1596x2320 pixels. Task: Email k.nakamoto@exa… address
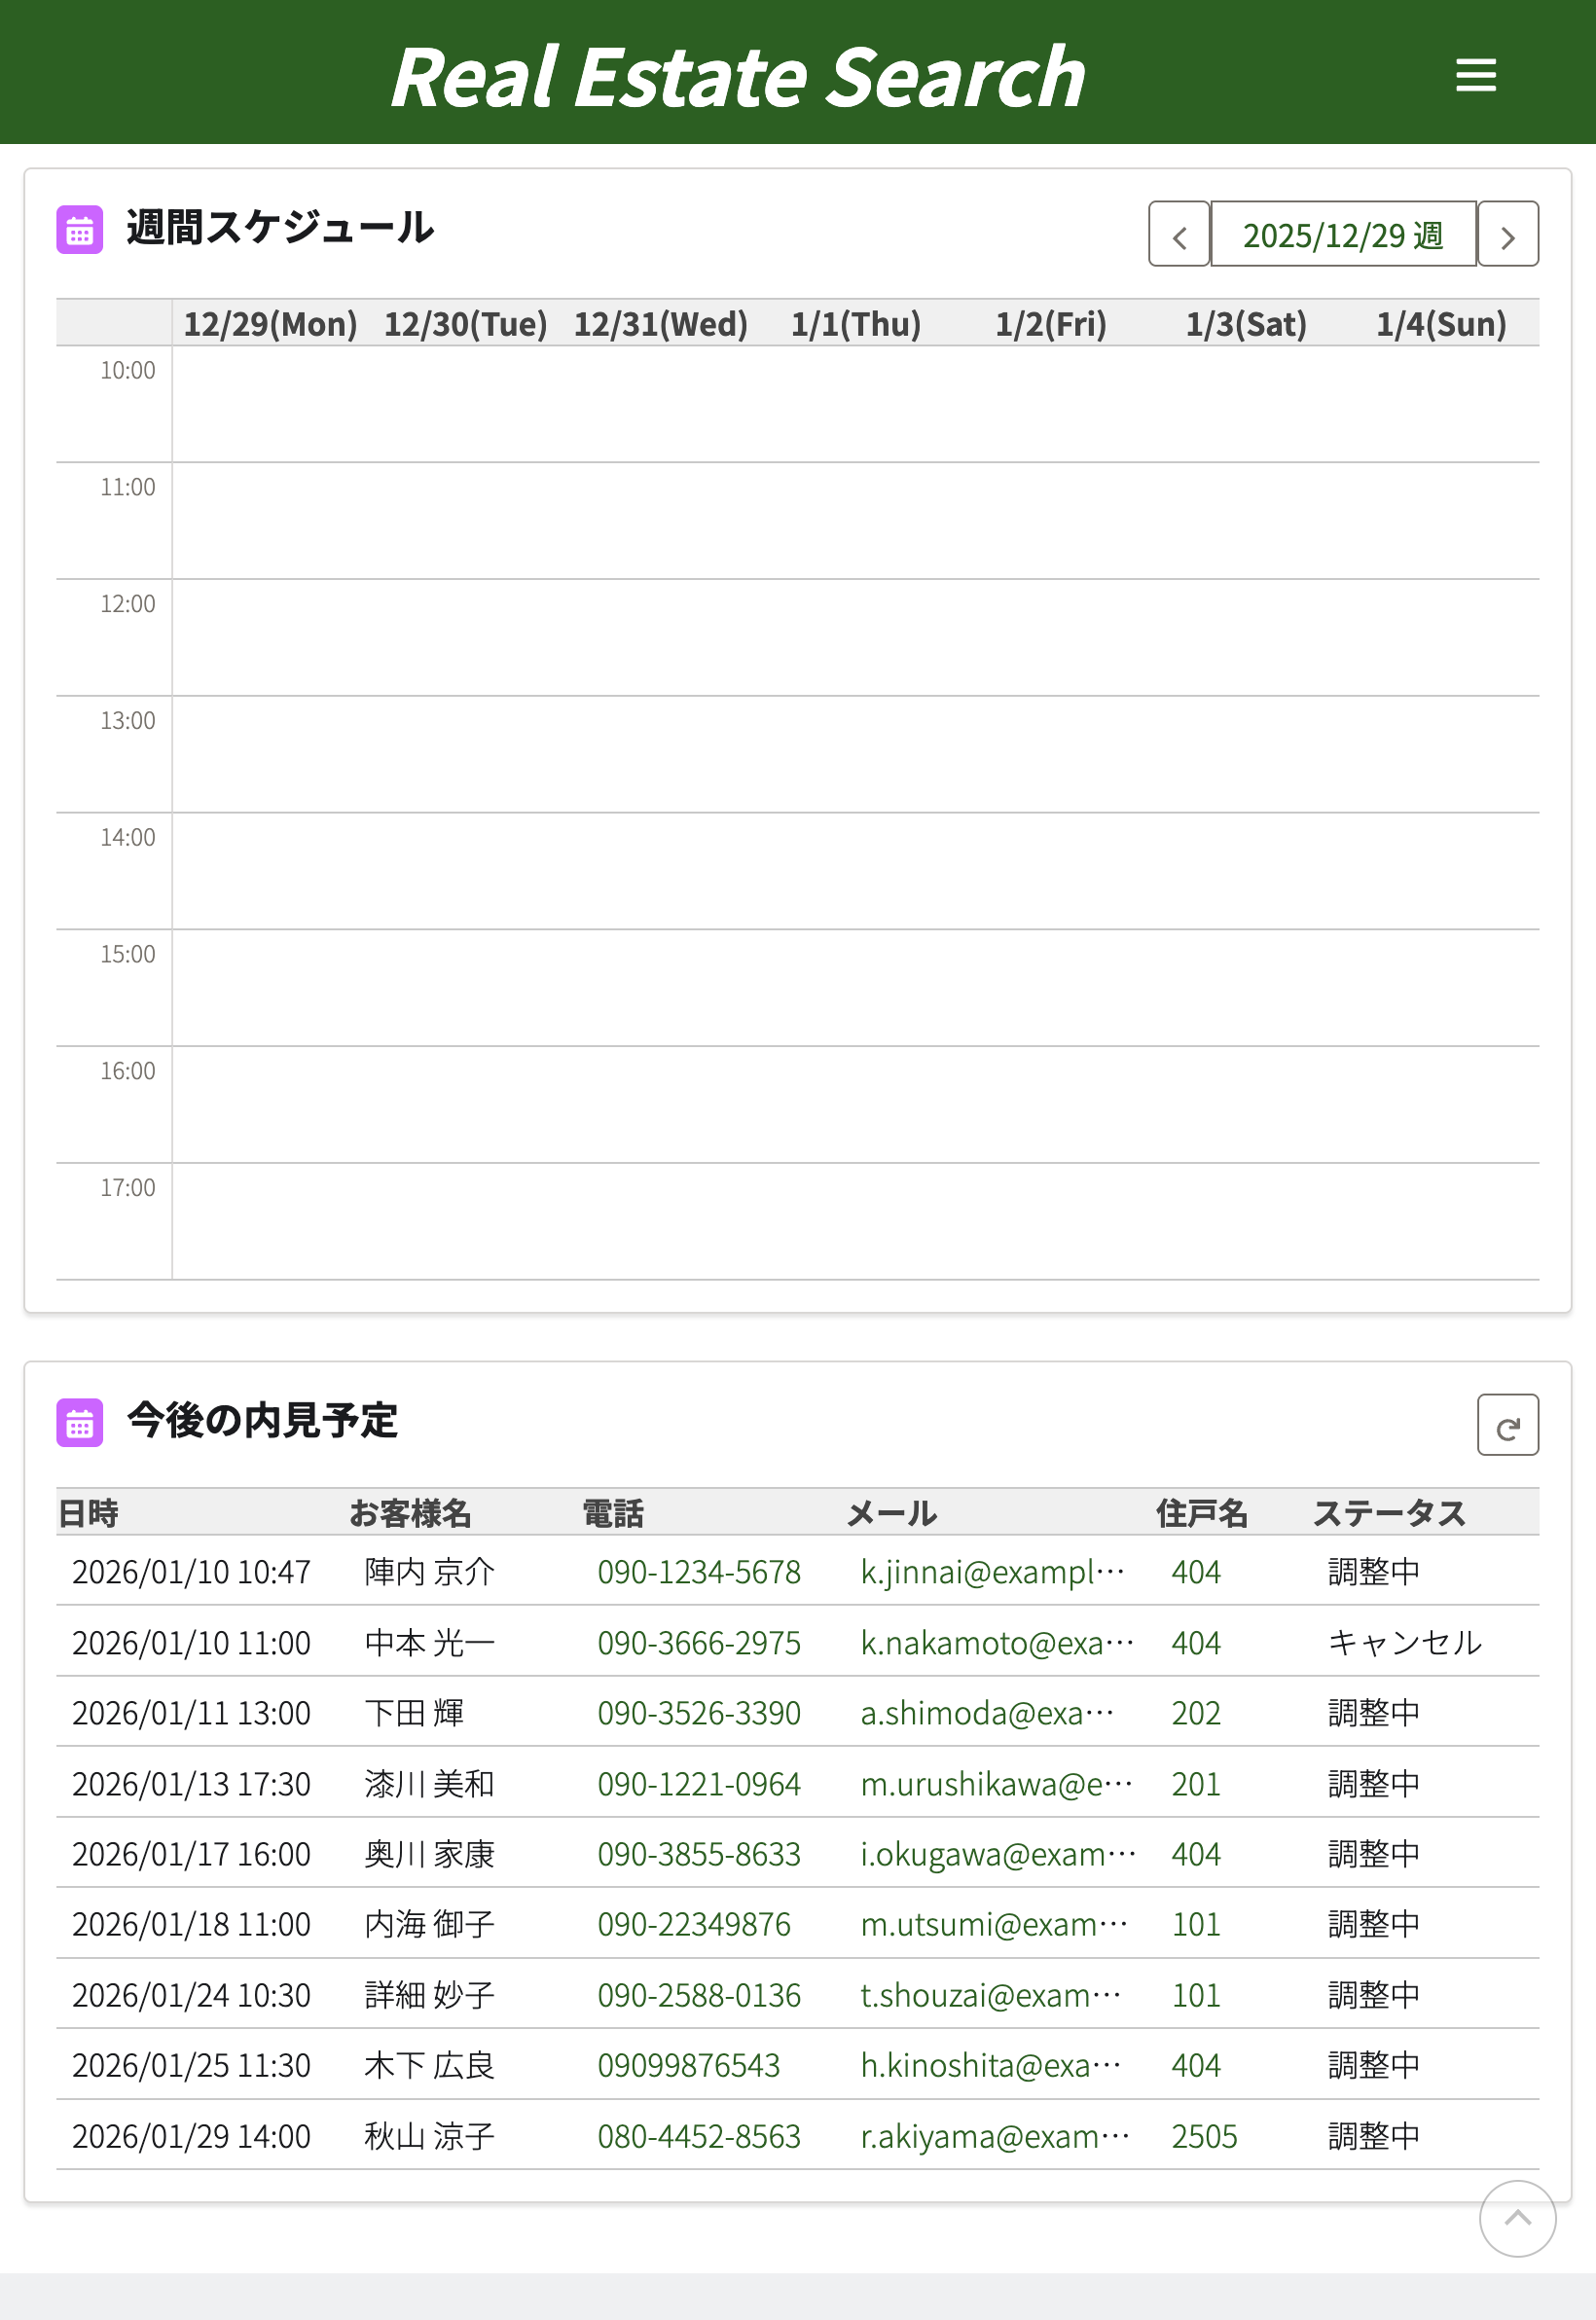click(997, 1643)
